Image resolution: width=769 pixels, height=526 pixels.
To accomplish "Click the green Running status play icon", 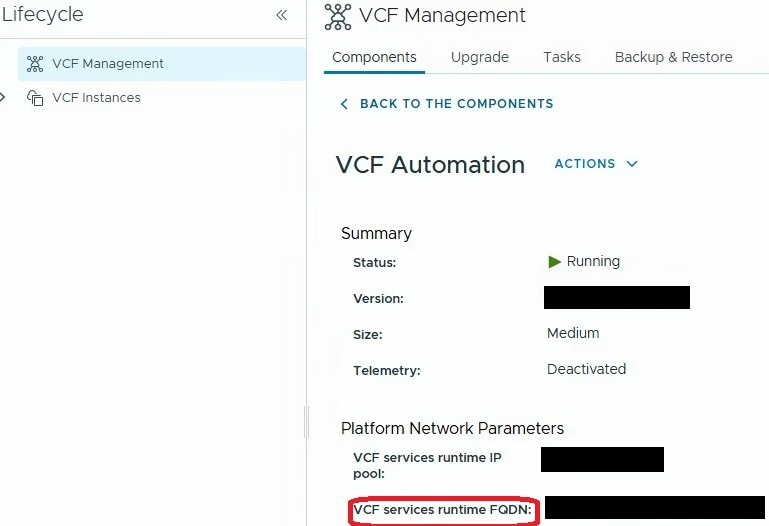I will [x=554, y=262].
